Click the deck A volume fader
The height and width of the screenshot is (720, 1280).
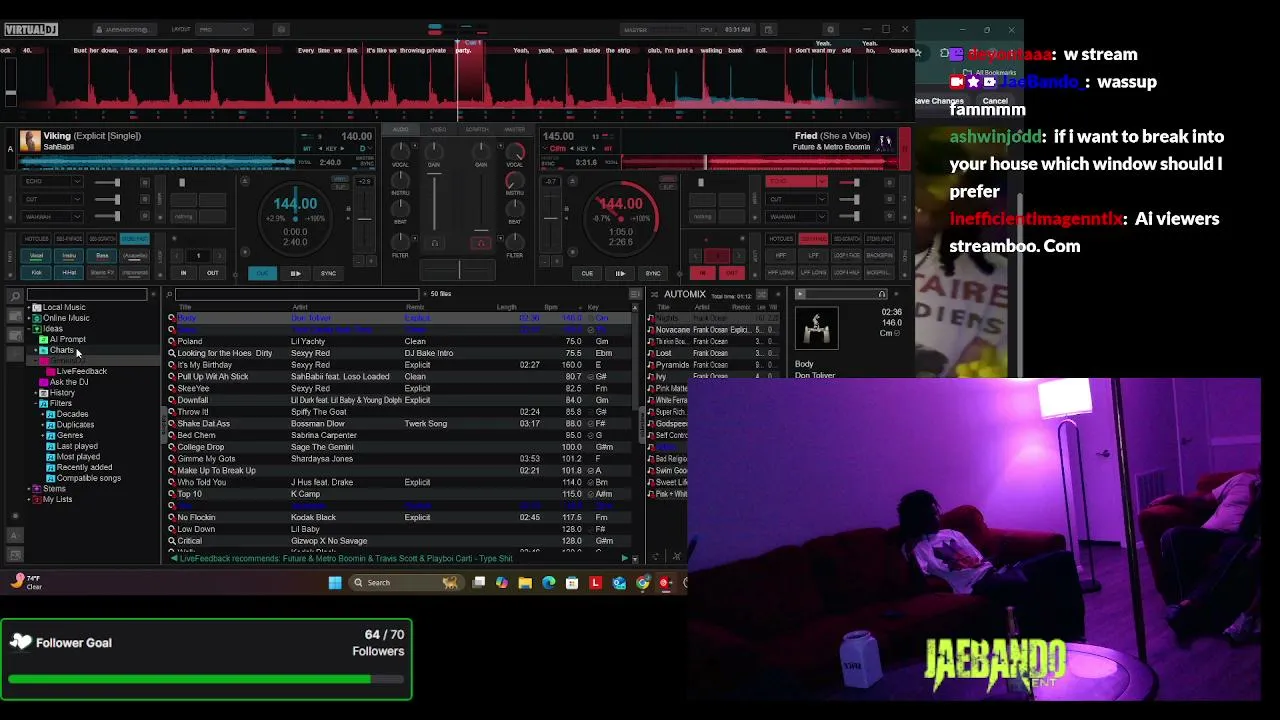434,203
